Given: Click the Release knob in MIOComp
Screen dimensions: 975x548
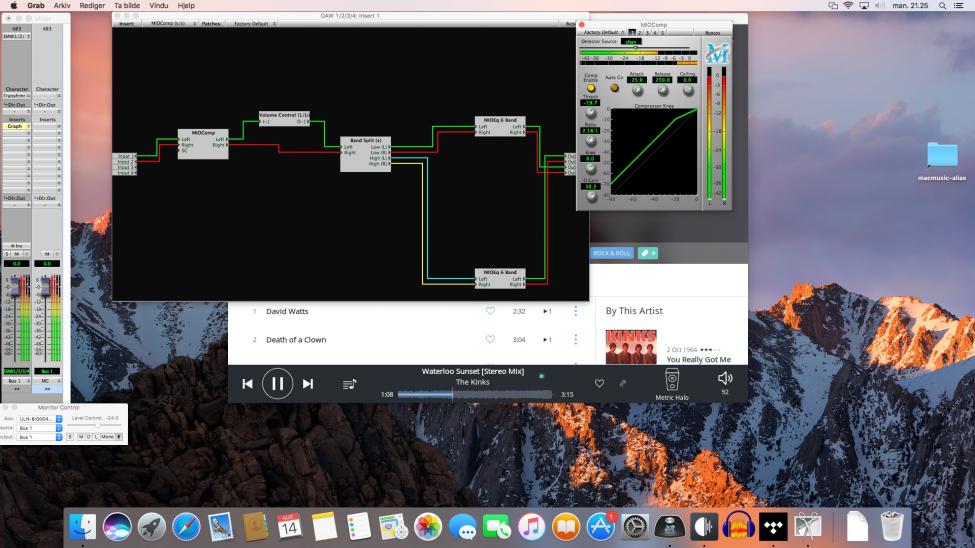Looking at the screenshot, I should 663,91.
